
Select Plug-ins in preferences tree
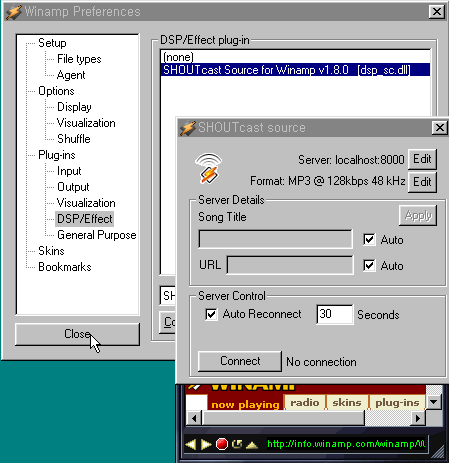(x=57, y=155)
